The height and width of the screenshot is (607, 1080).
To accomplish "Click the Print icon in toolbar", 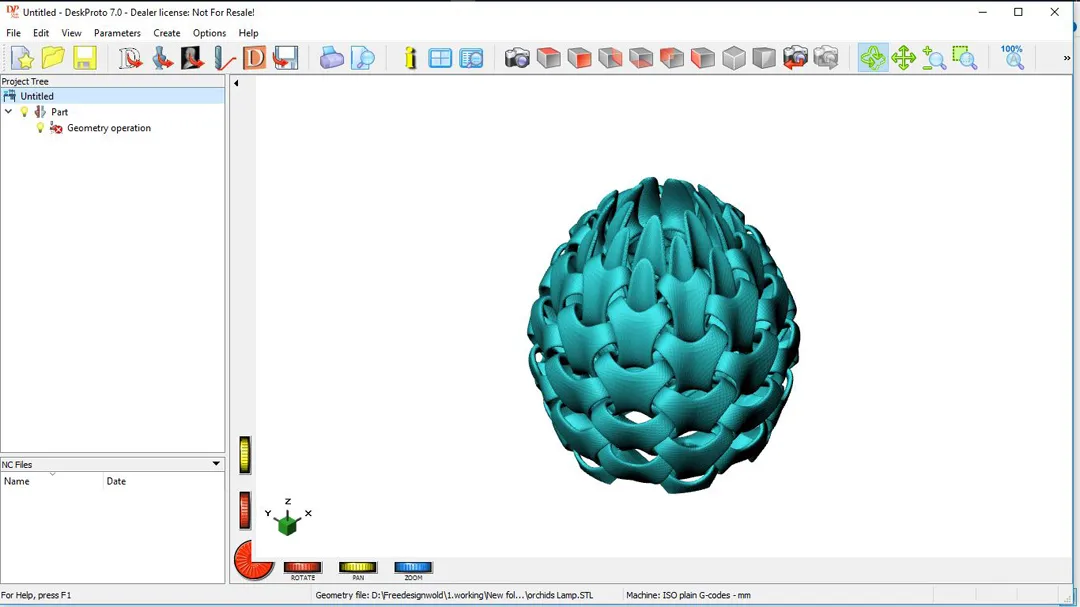I will (332, 58).
